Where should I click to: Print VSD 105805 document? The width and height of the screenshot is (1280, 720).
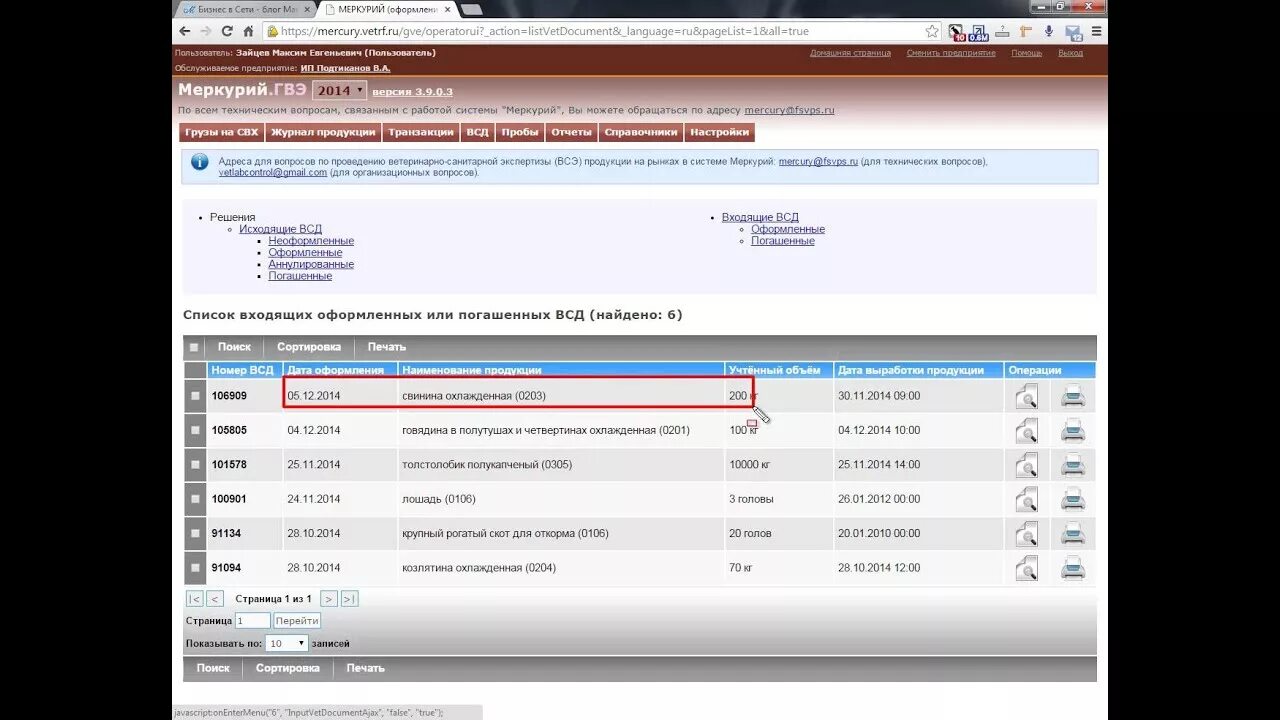[x=1073, y=431]
